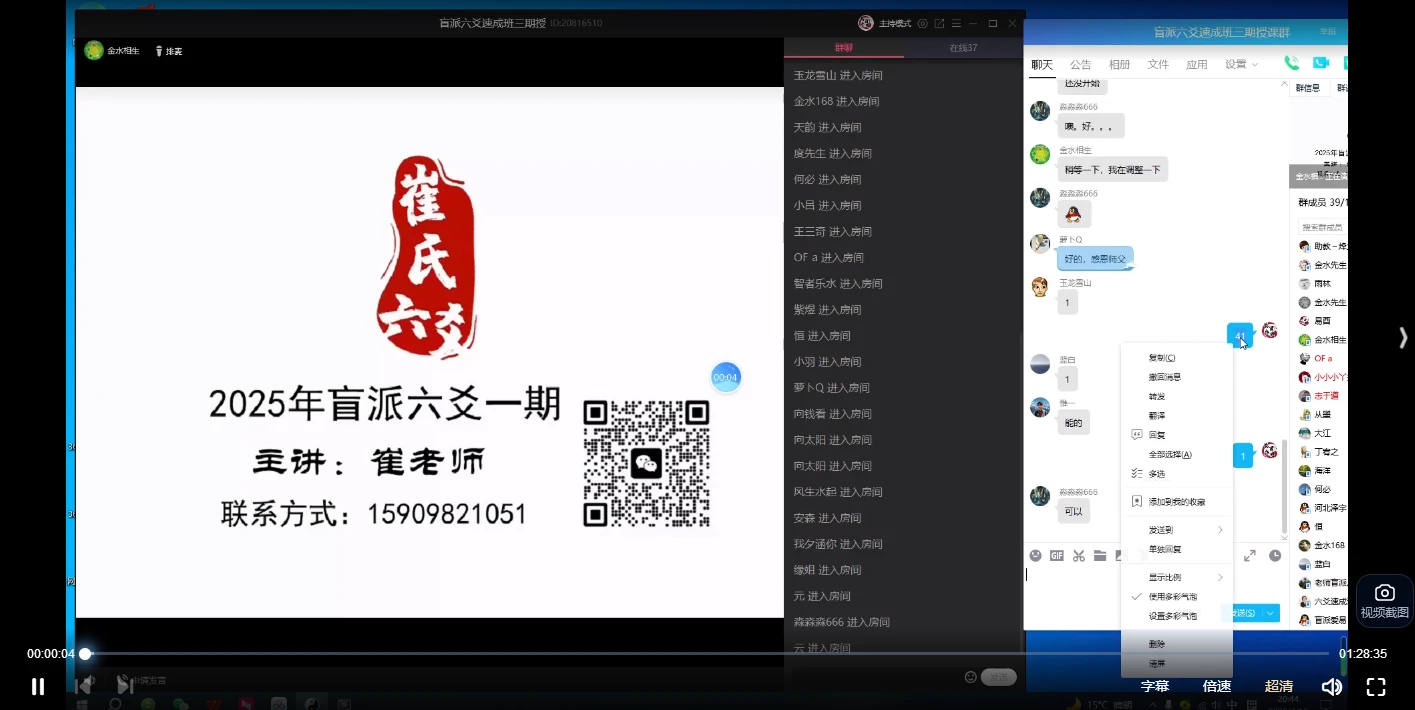
Task: Click the 倍速 playback speed control
Action: (1217, 686)
